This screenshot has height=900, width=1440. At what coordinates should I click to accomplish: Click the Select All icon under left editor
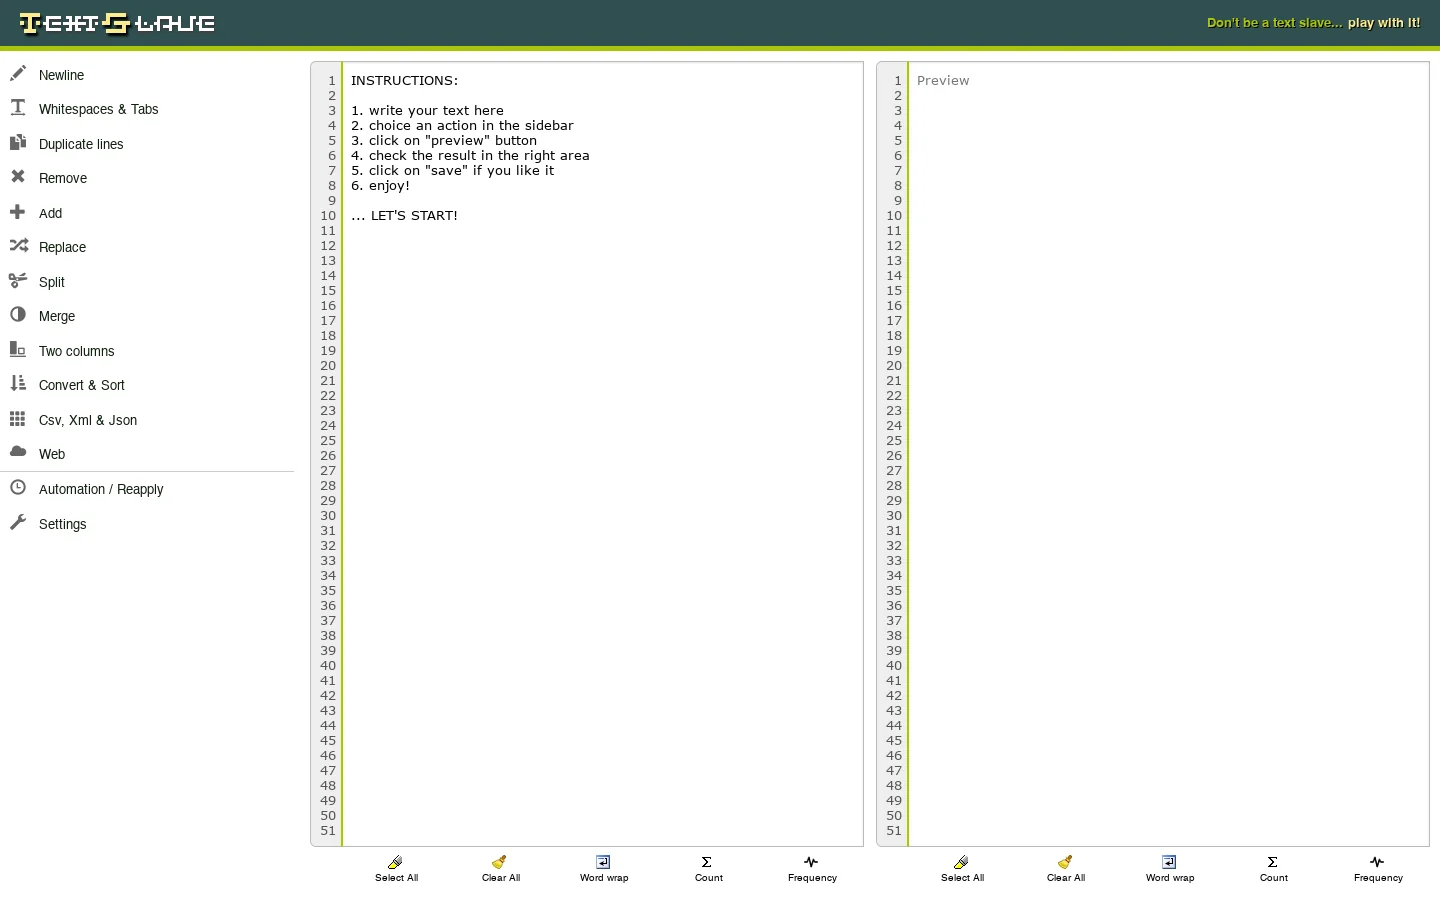pyautogui.click(x=396, y=862)
